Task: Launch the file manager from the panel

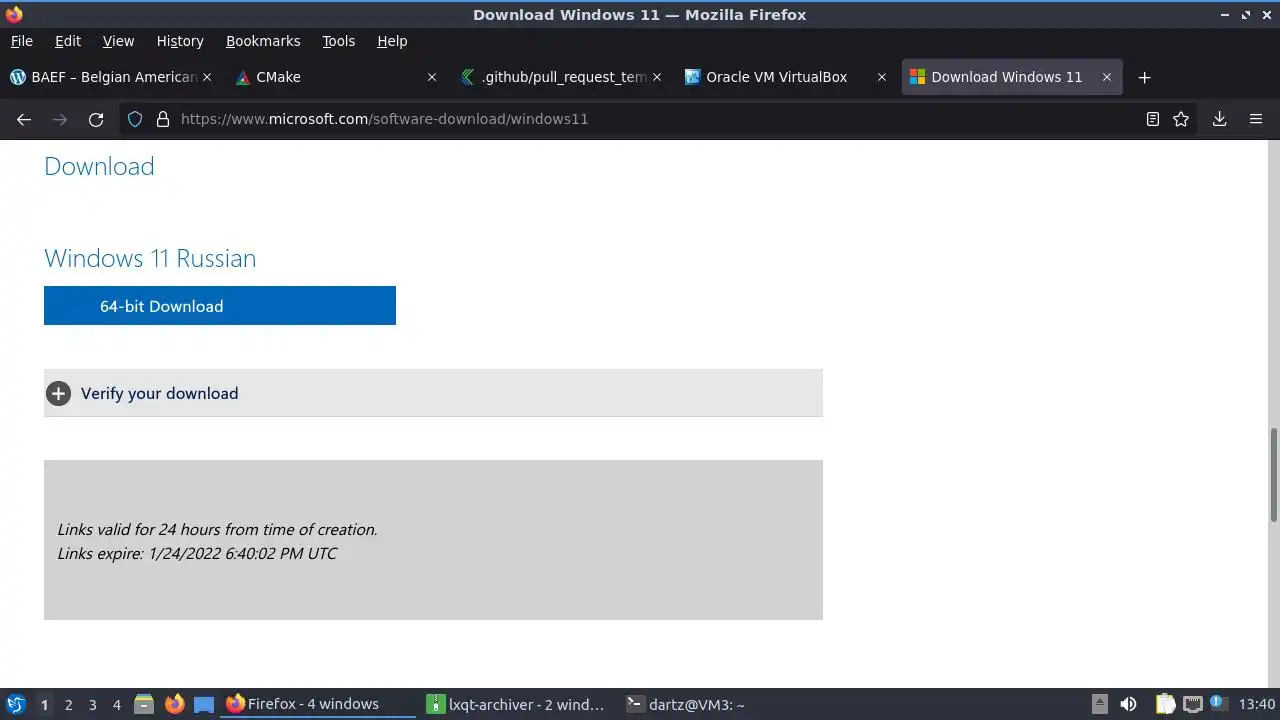Action: (144, 704)
